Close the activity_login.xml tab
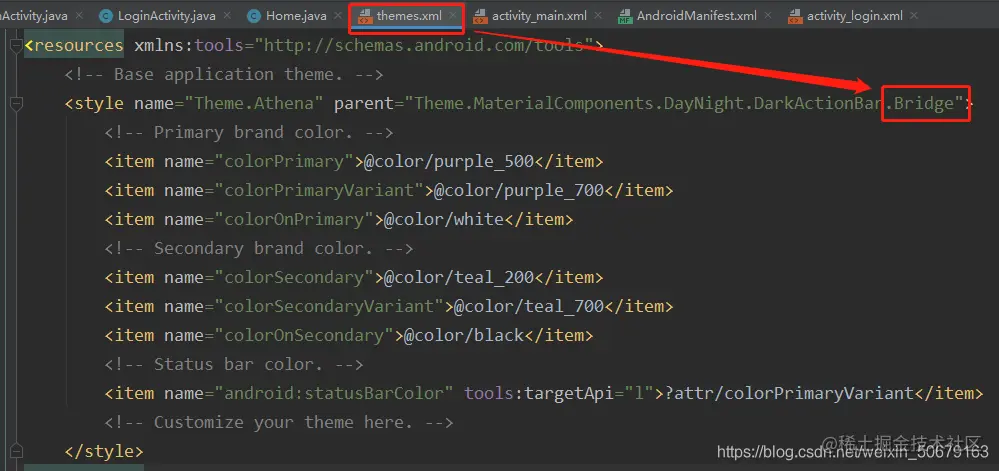The height and width of the screenshot is (471, 999). (x=916, y=15)
